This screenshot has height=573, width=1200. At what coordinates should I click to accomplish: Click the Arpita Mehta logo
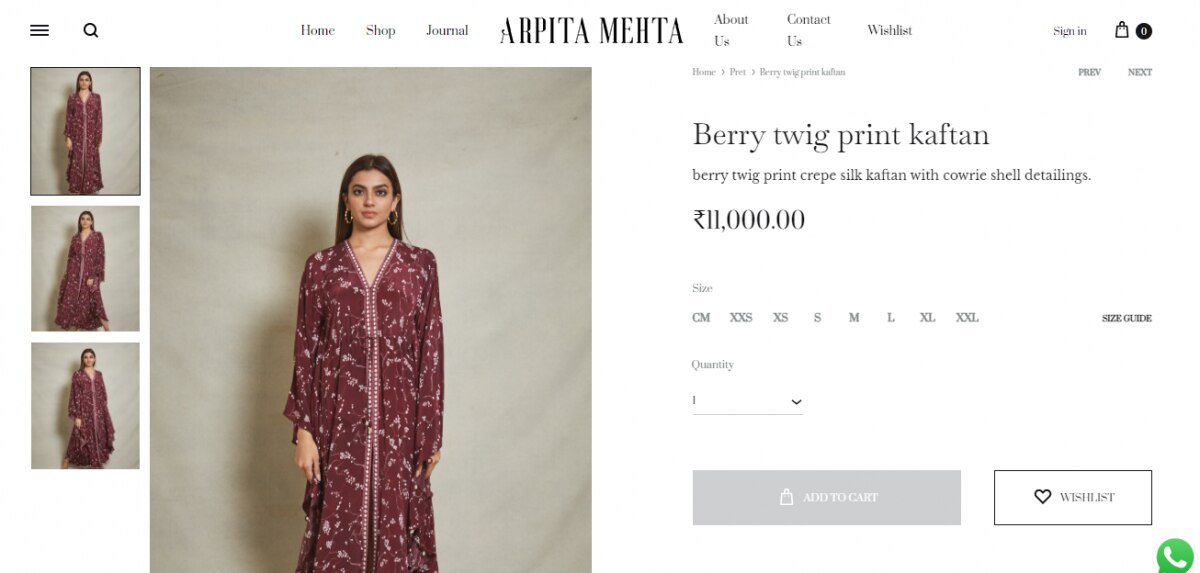pos(592,31)
